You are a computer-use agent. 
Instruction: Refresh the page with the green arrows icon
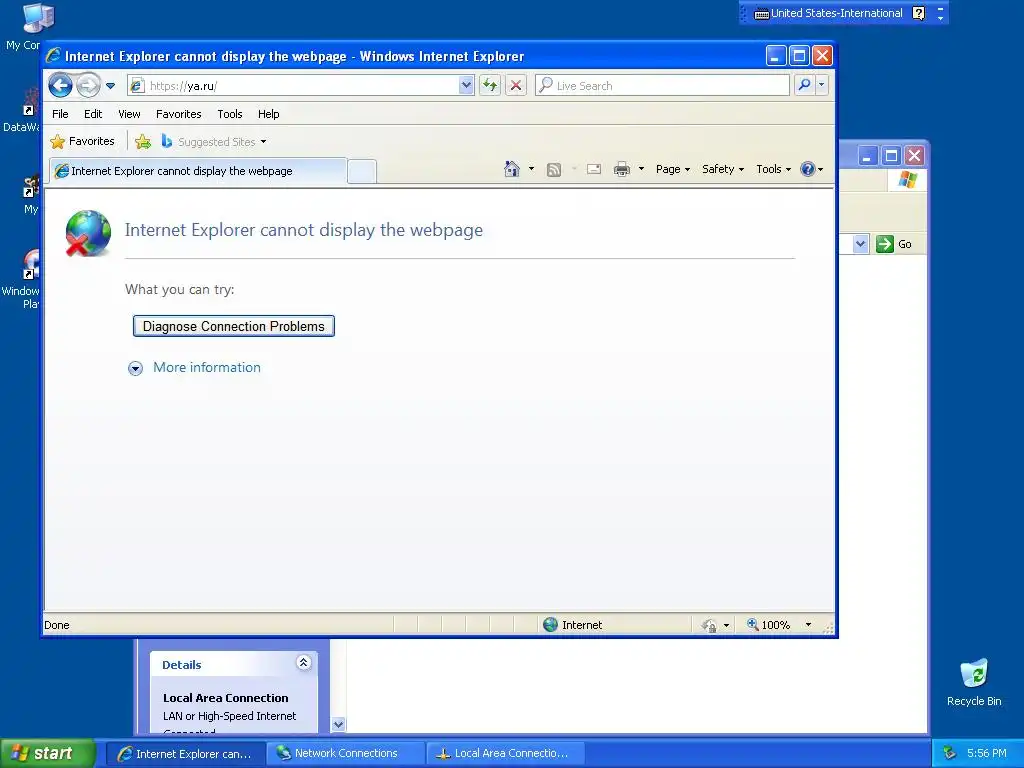pos(490,86)
